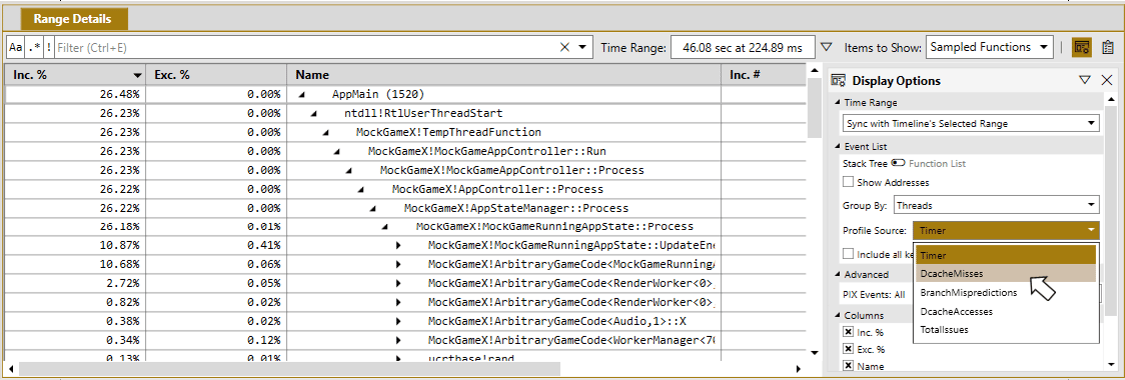Enable the Include all ke… checkbox

pos(849,253)
